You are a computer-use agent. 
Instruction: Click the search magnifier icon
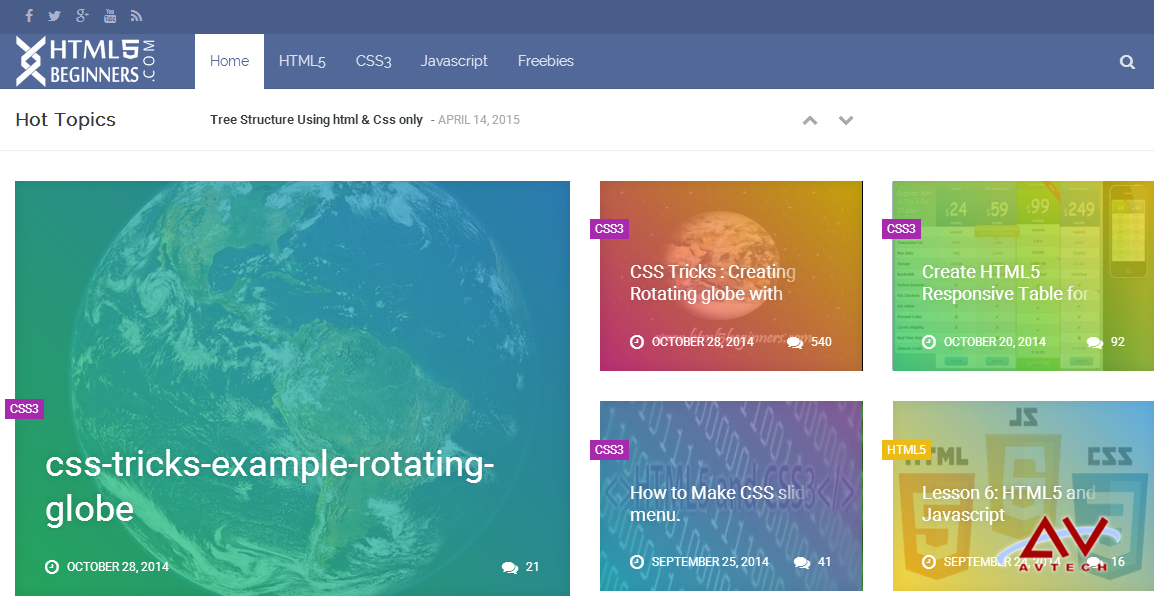(1127, 62)
